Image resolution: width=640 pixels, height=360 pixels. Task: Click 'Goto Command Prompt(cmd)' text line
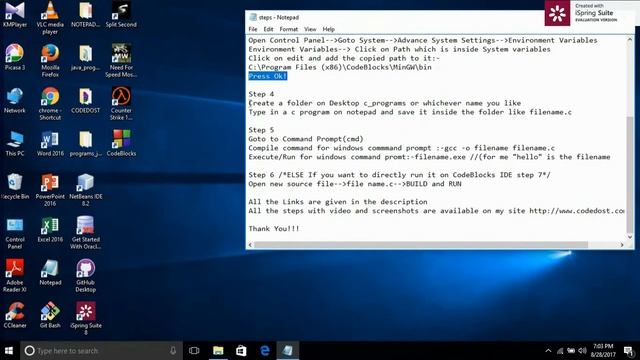pos(306,139)
